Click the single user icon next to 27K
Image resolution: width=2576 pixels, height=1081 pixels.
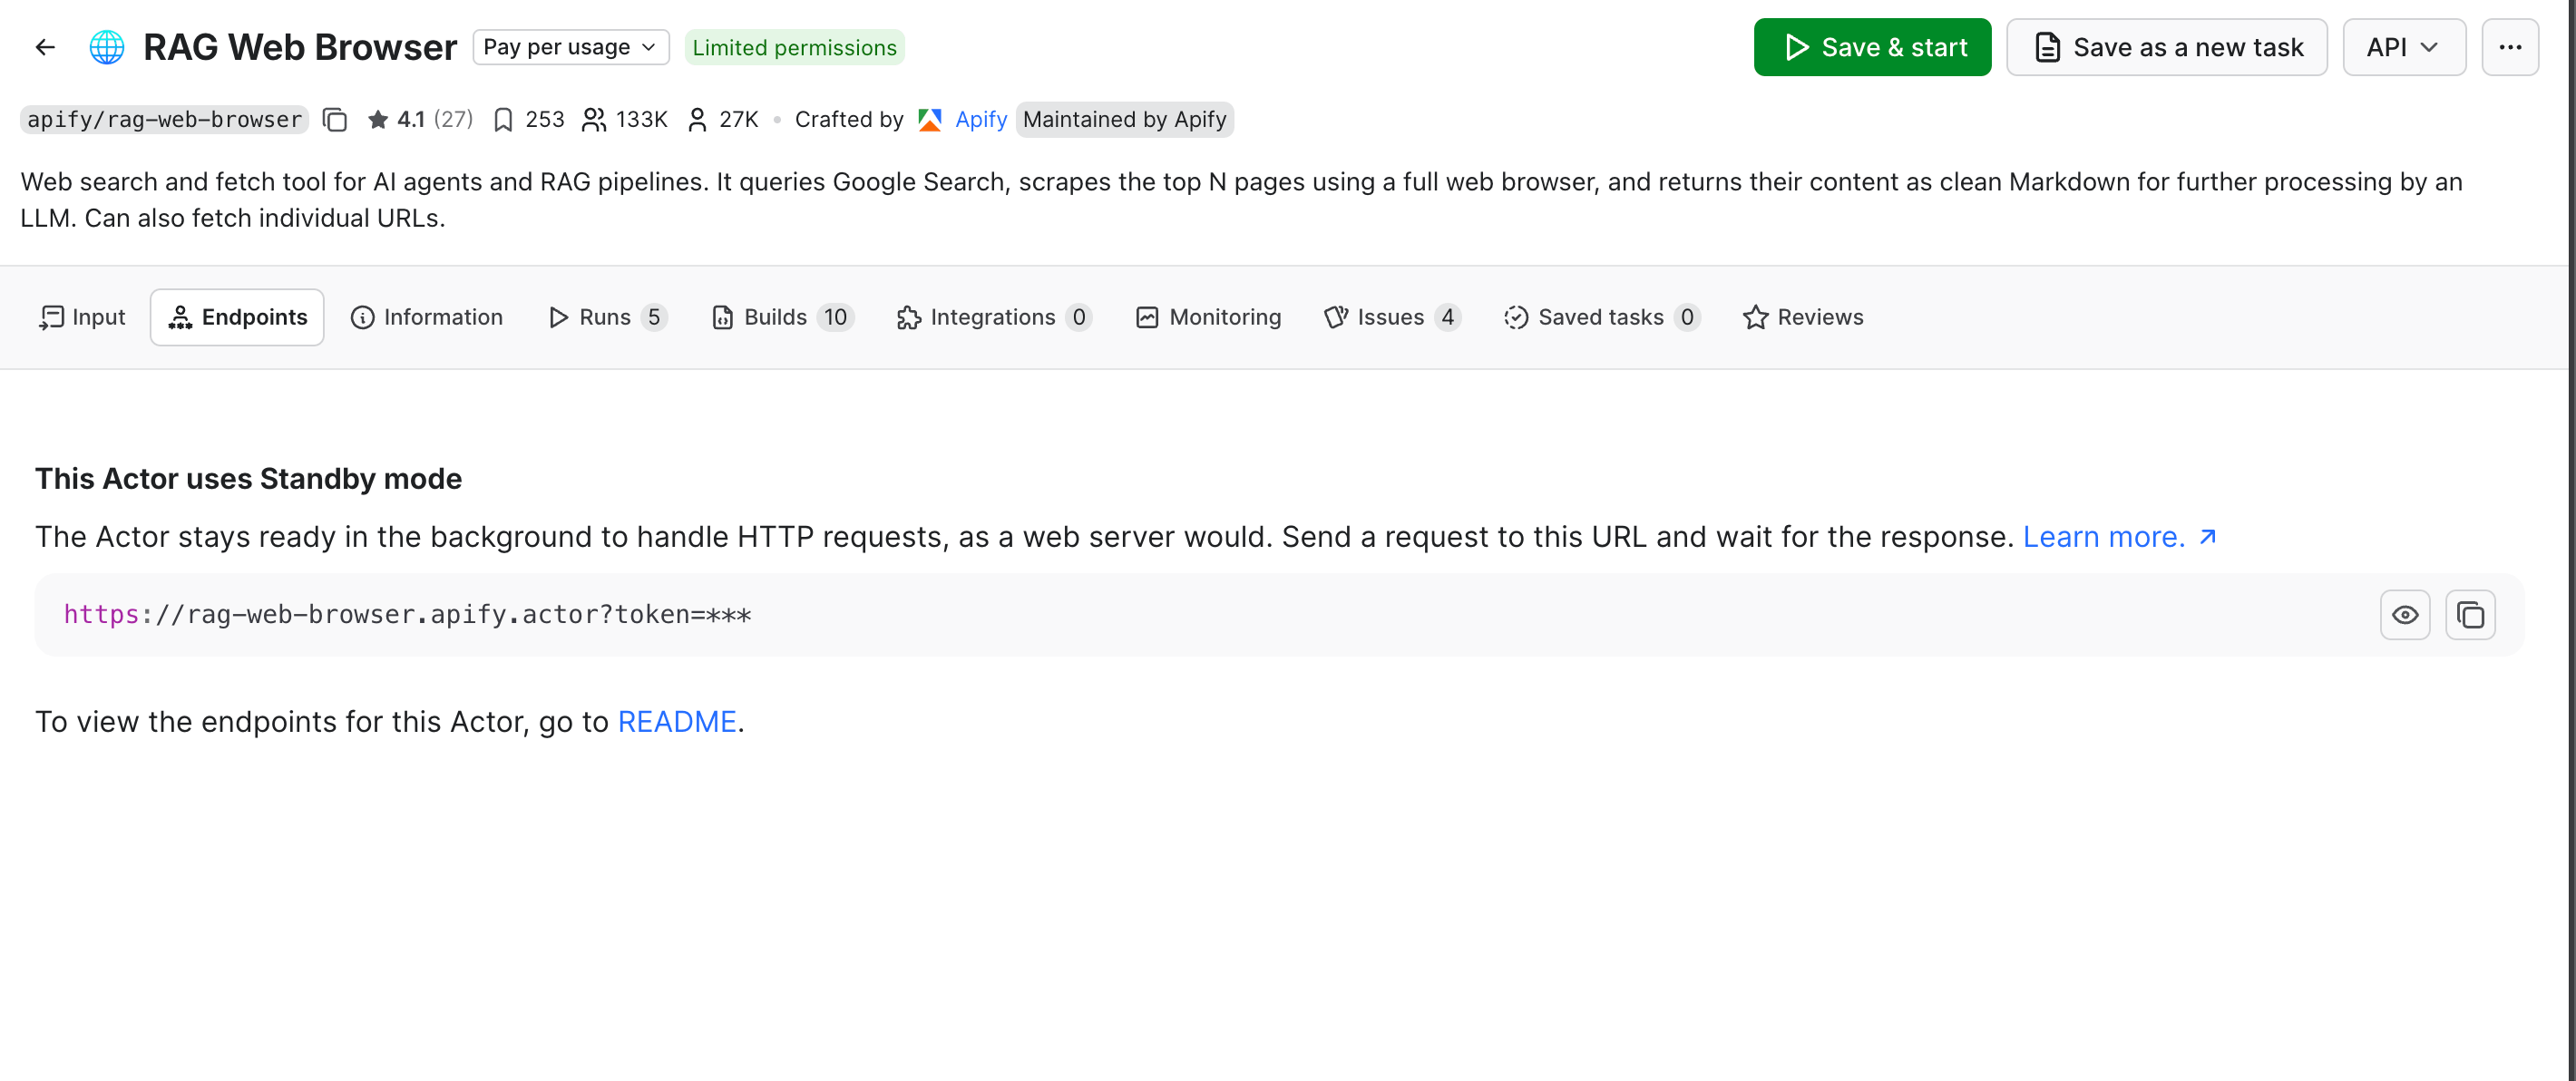(x=697, y=120)
